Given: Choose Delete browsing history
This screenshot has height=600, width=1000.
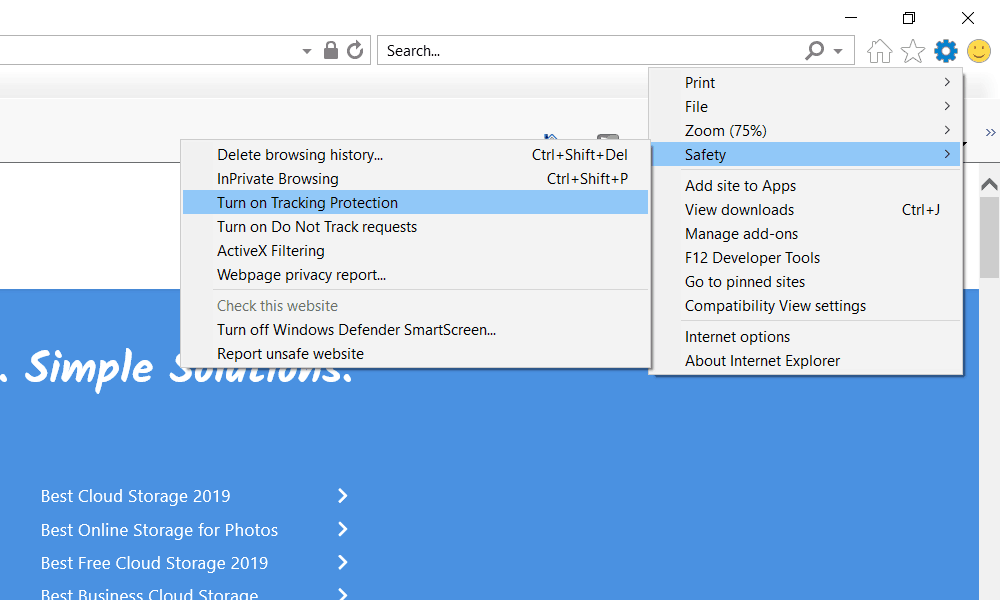Looking at the screenshot, I should coord(415,155).
